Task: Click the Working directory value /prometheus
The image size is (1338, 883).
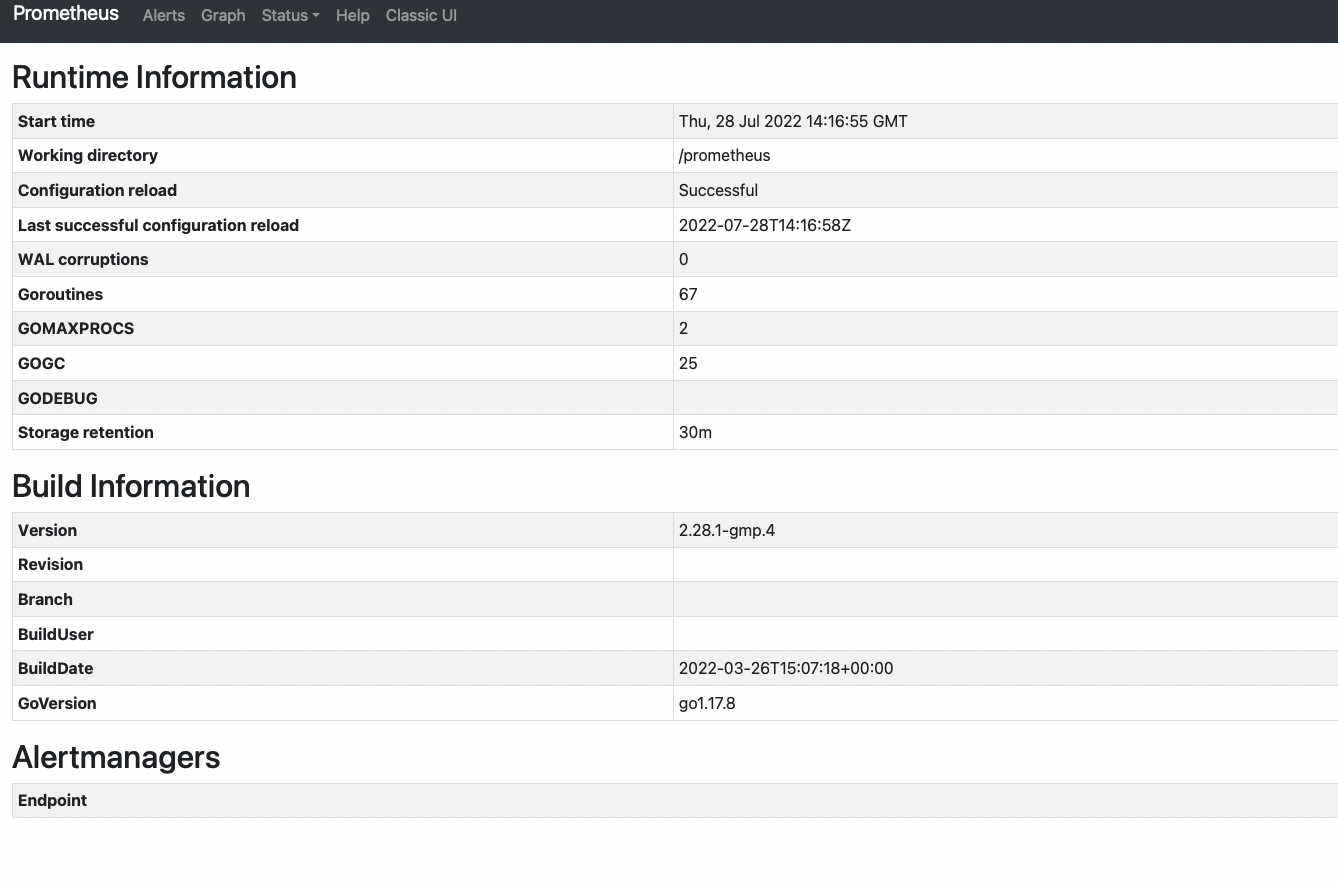Action: (724, 155)
